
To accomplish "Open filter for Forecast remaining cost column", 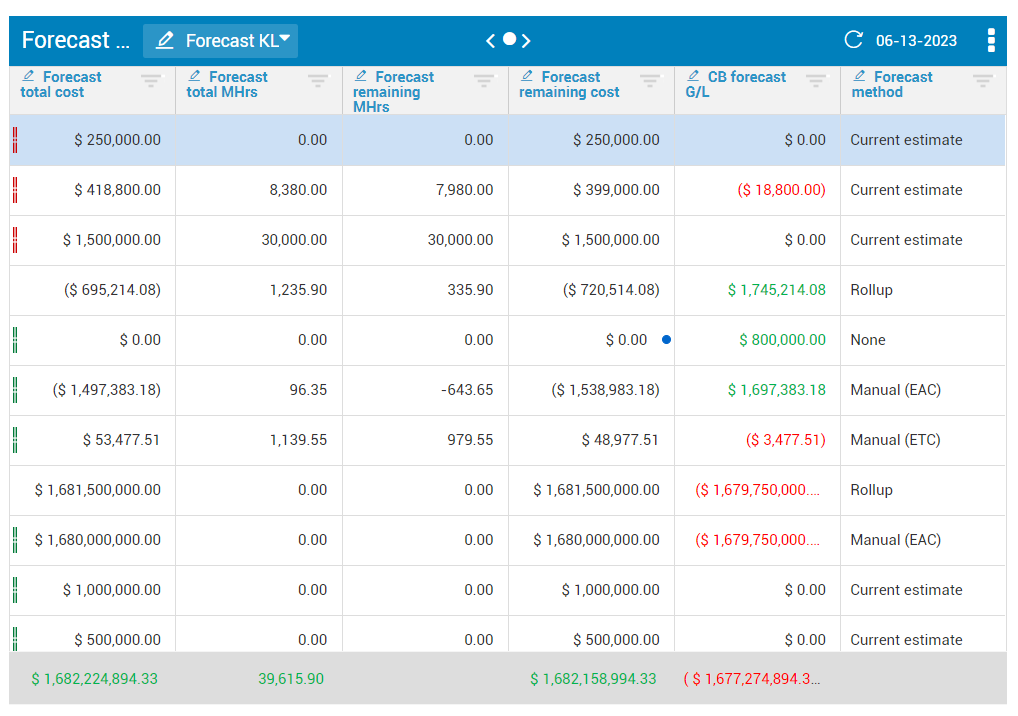I will 650,81.
